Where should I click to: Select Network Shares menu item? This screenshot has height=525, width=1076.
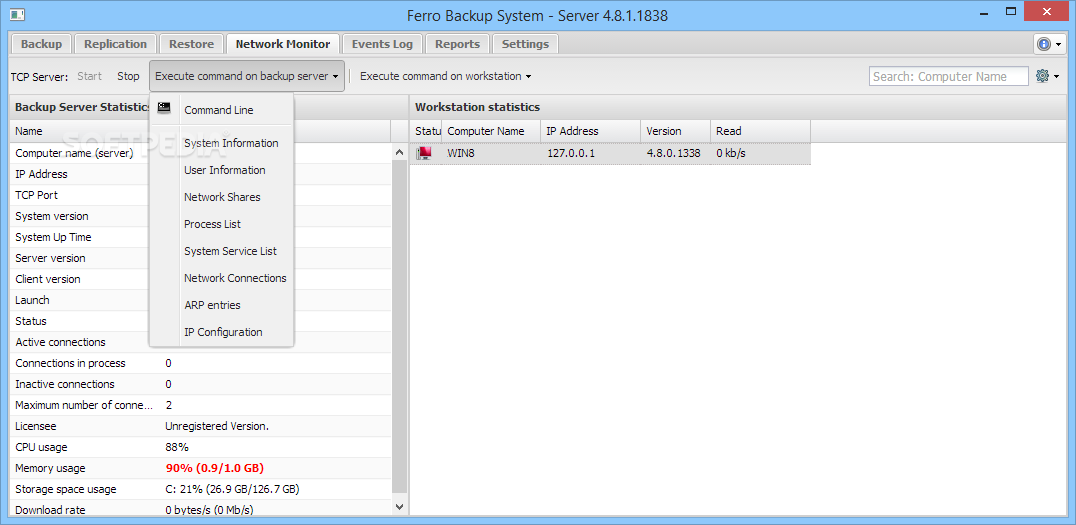221,197
